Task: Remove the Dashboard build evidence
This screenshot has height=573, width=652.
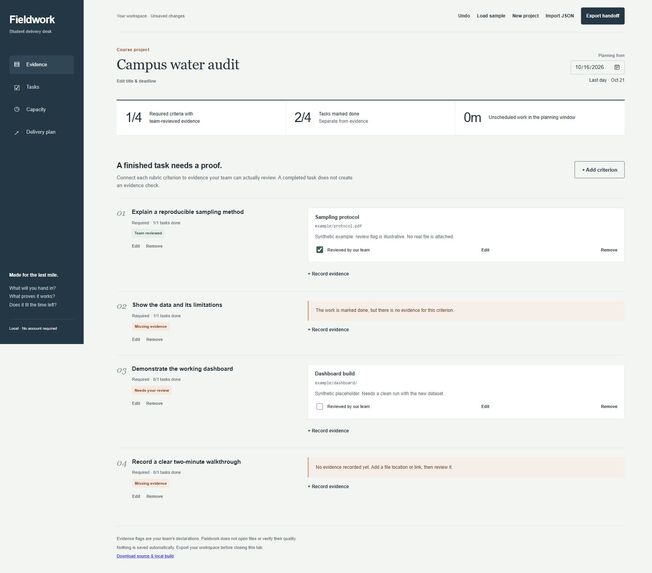Action: 609,406
